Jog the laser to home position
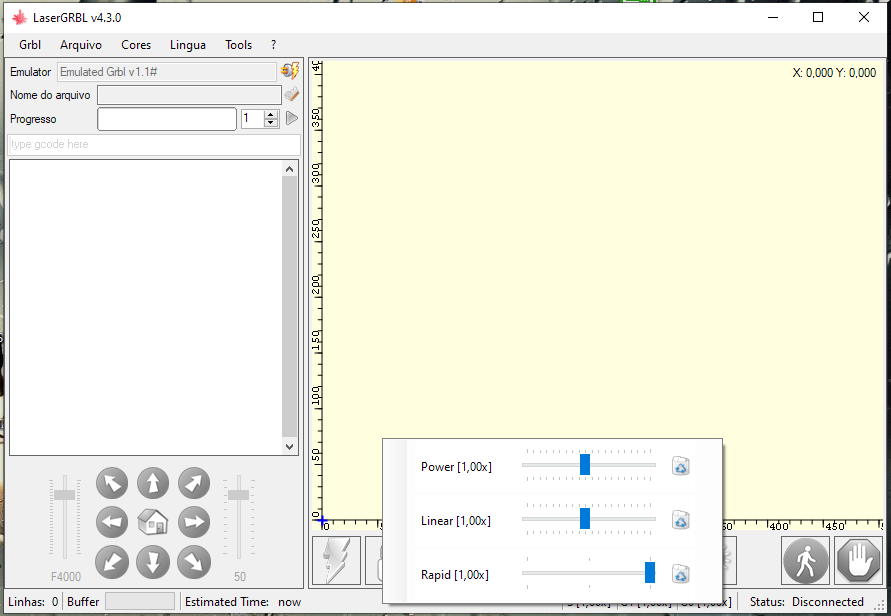The height and width of the screenshot is (616, 891). (x=152, y=522)
